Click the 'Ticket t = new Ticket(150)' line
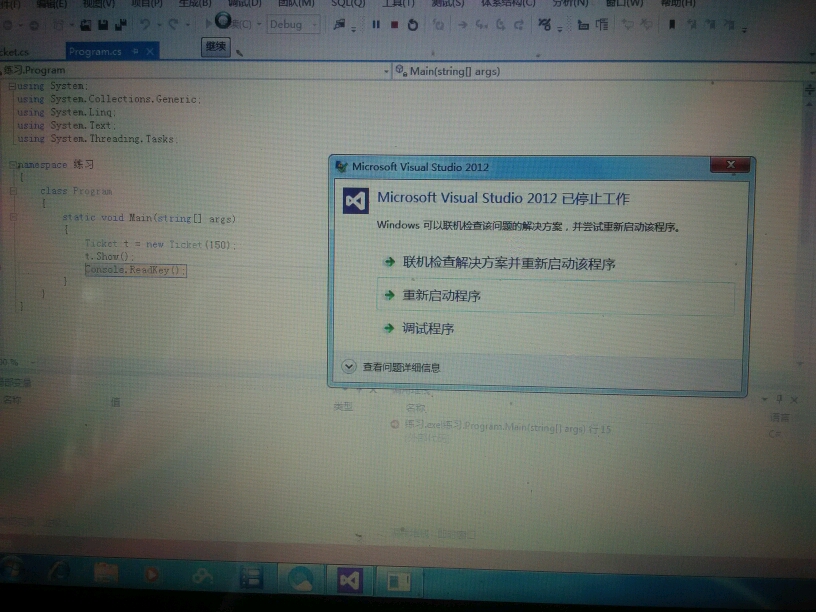Viewport: 816px width, 612px height. pyautogui.click(x=160, y=244)
